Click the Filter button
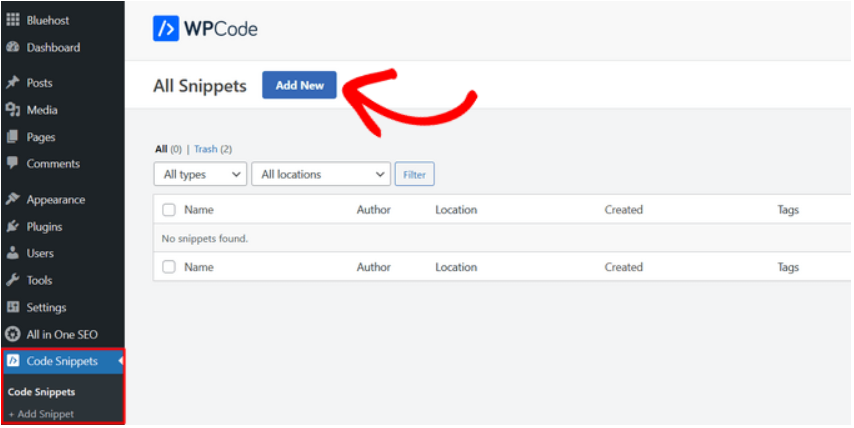The height and width of the screenshot is (428, 854). pyautogui.click(x=414, y=174)
